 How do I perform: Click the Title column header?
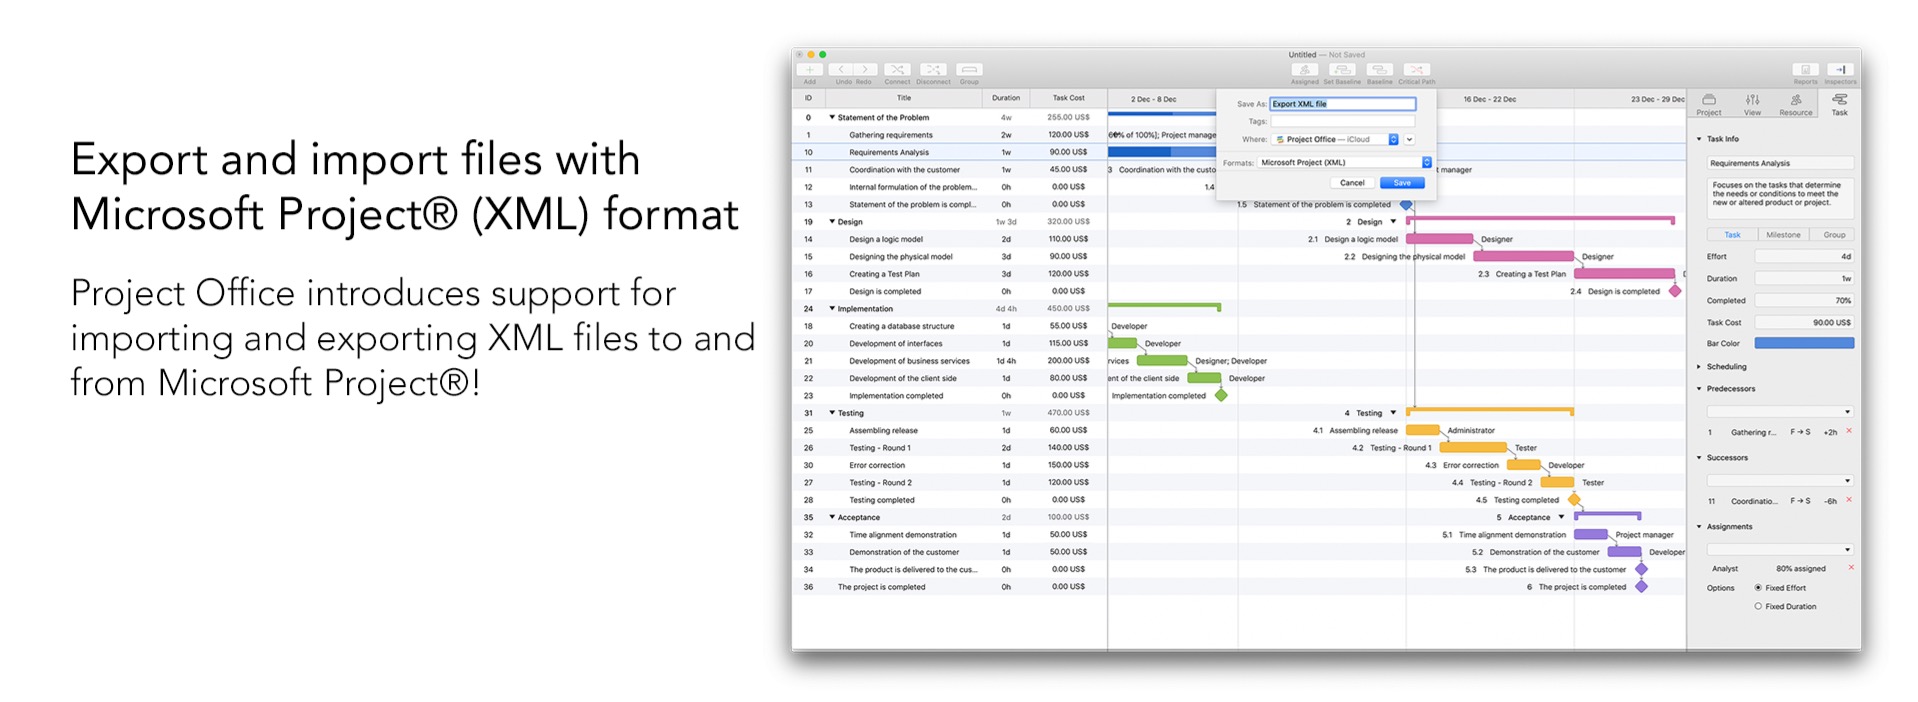904,98
